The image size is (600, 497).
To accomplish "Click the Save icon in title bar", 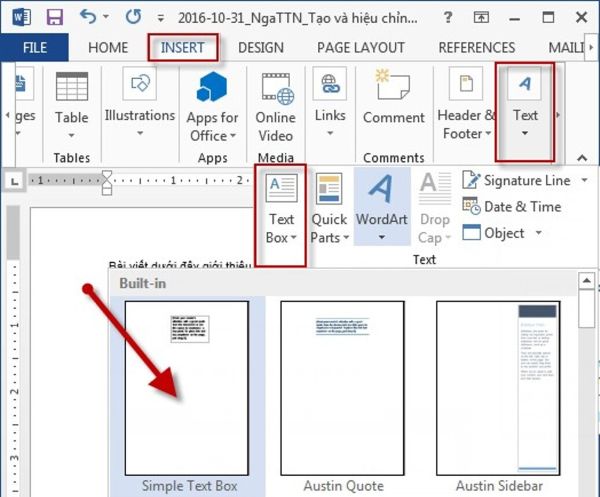I will pos(55,17).
